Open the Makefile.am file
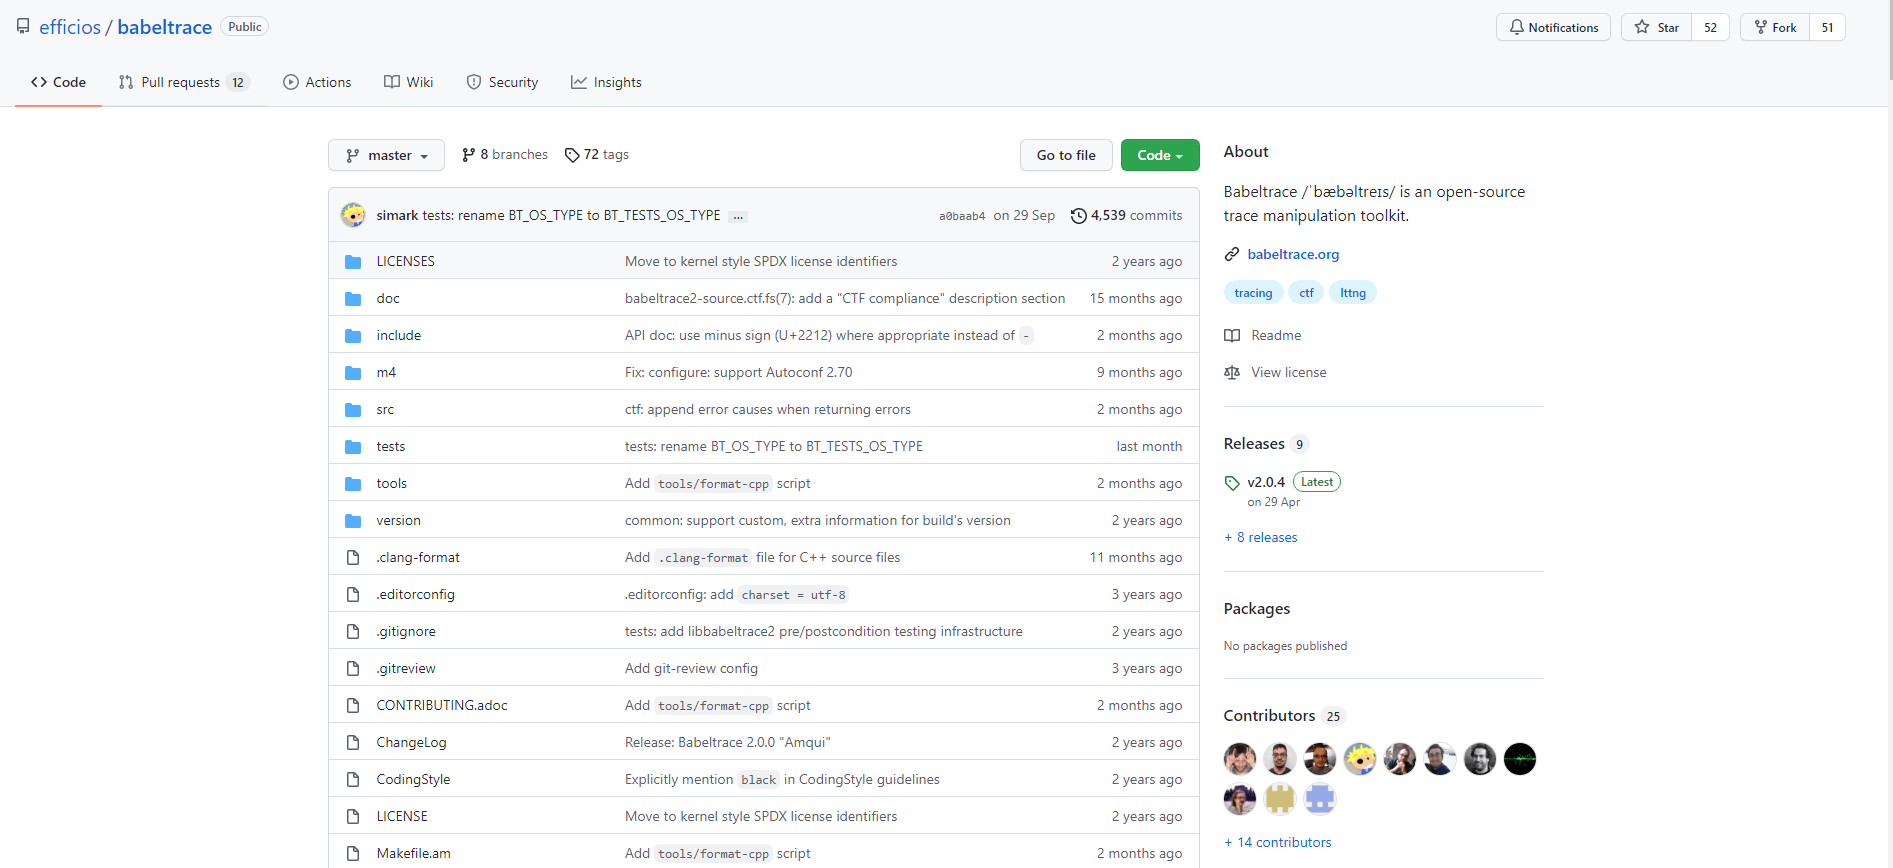1893x868 pixels. coord(413,854)
